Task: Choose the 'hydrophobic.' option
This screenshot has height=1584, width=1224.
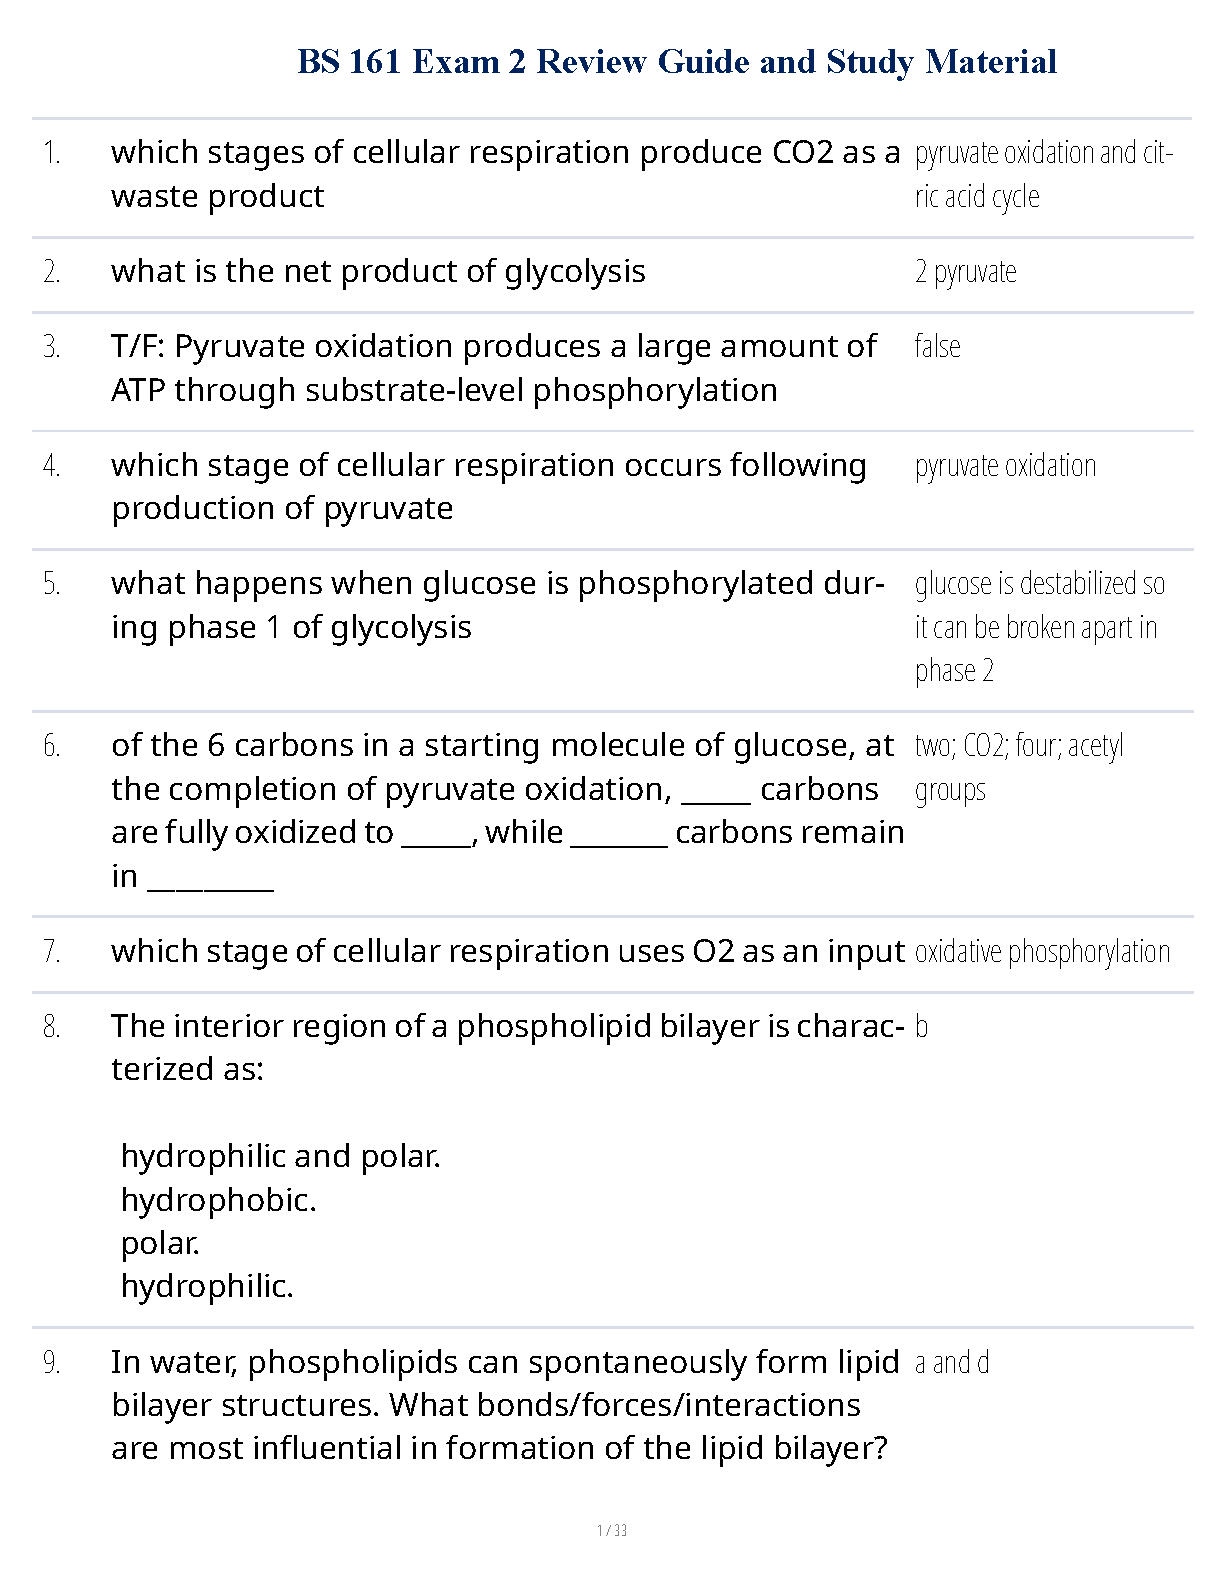Action: click(x=218, y=1200)
